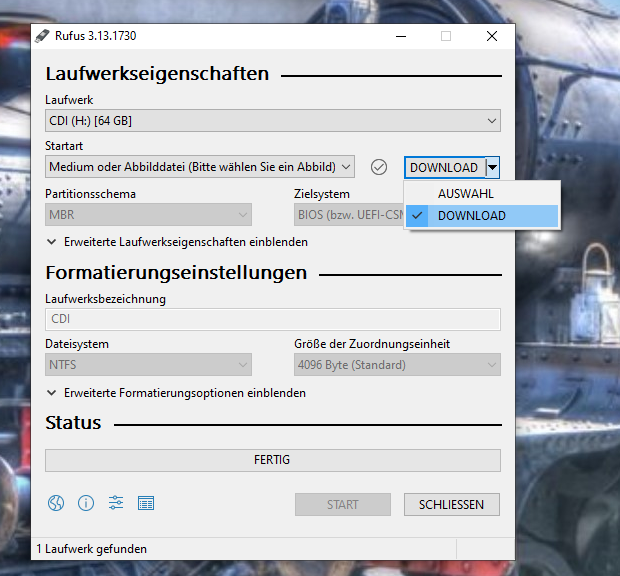Open the Laufwerk CDI (H:) dropdown
Screen dimensions: 620x576
pos(273,121)
